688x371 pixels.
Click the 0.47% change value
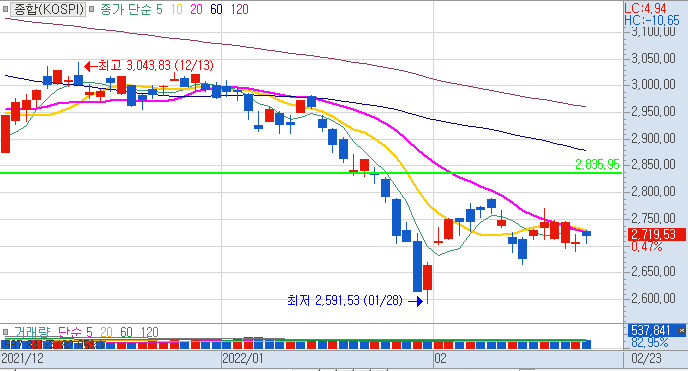coord(646,246)
